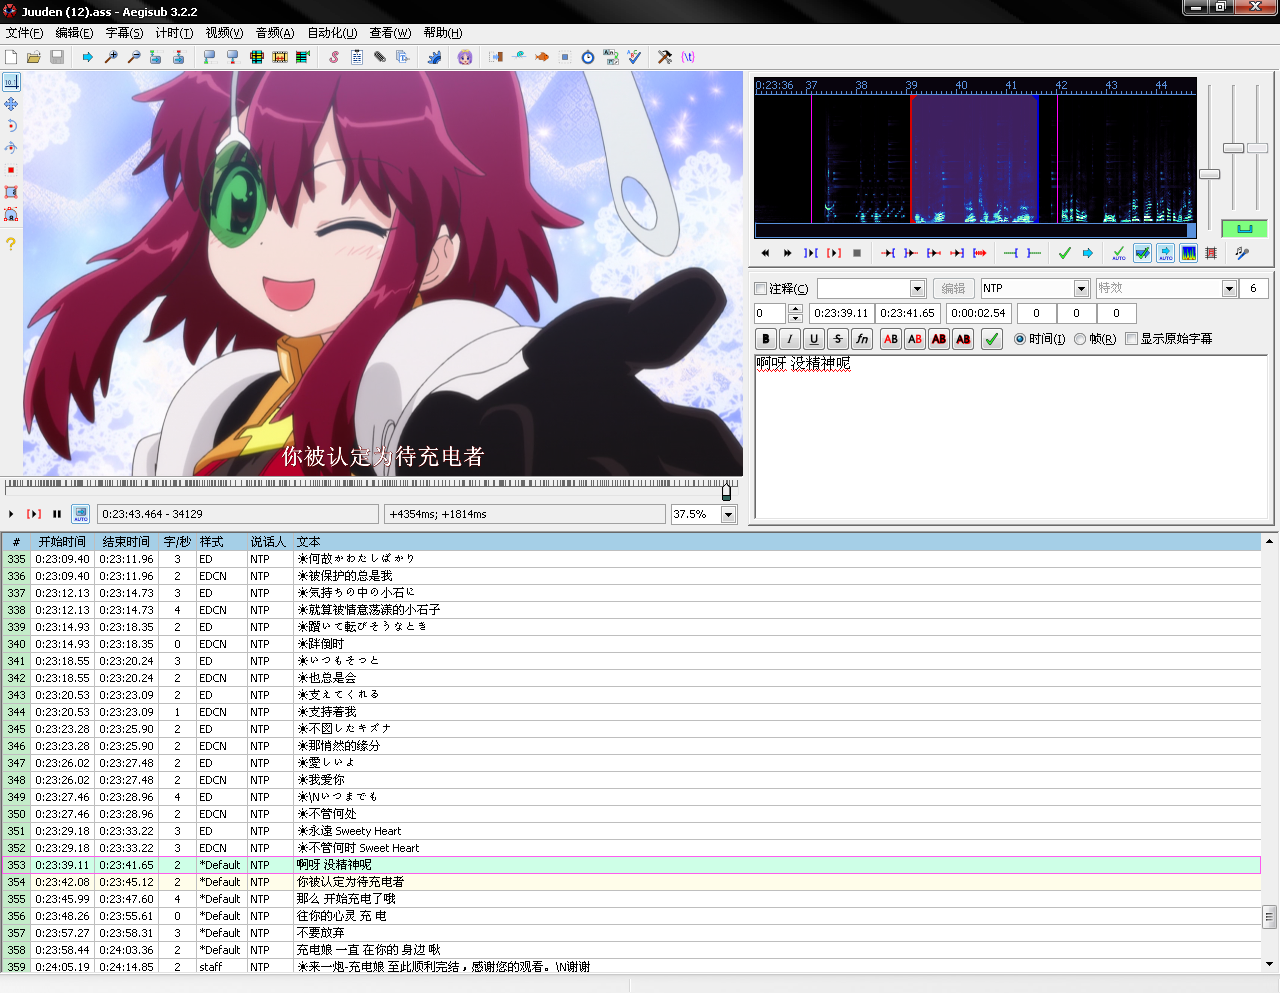Screen dimensions: 1280x993
Task: Increase the layer number spinner
Action: pos(795,308)
